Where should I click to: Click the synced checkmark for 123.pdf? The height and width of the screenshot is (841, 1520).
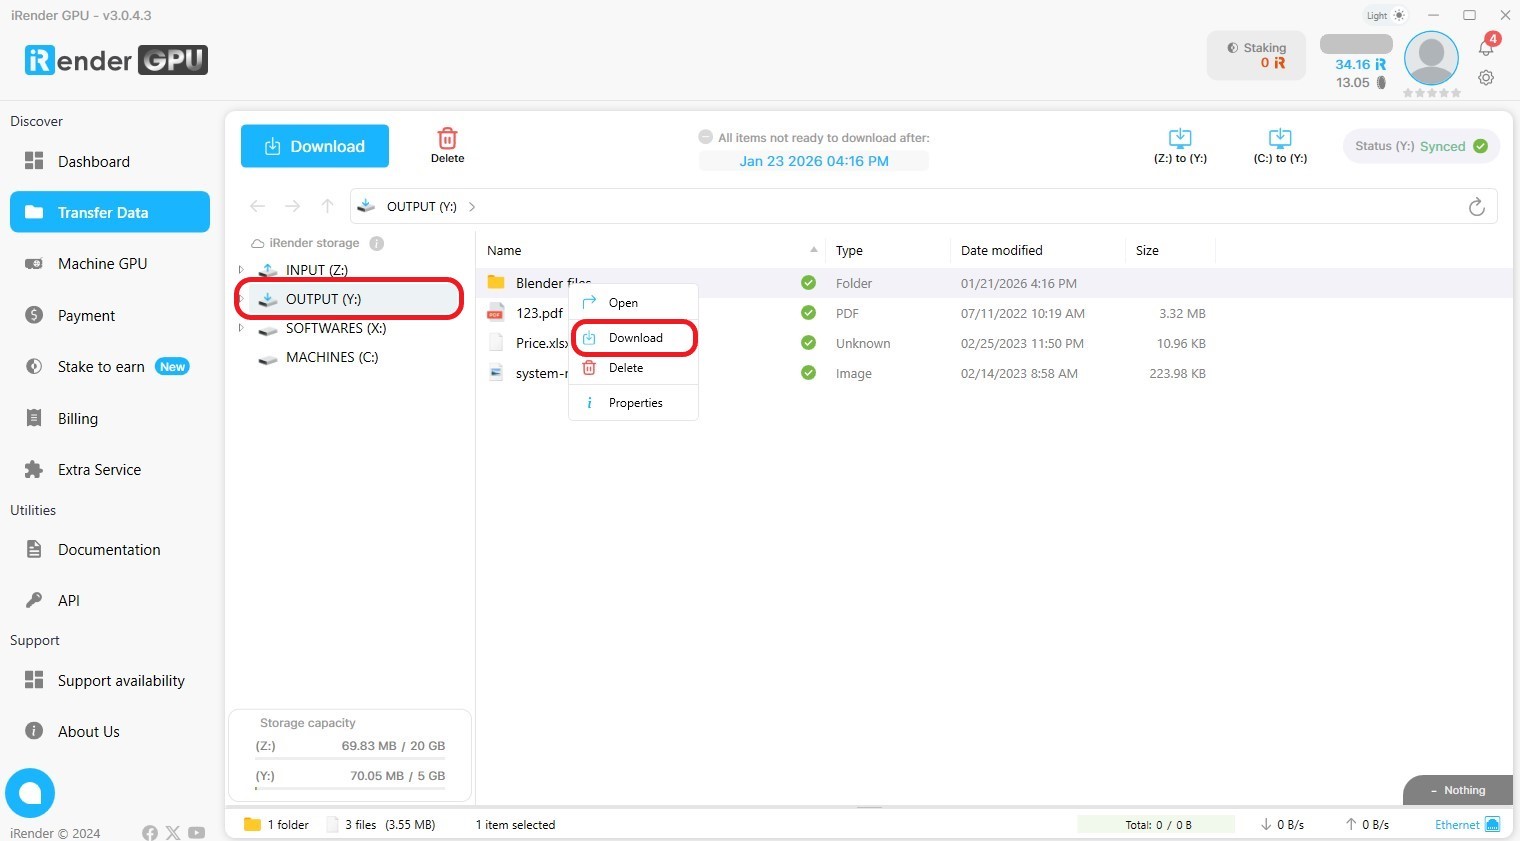(x=808, y=313)
